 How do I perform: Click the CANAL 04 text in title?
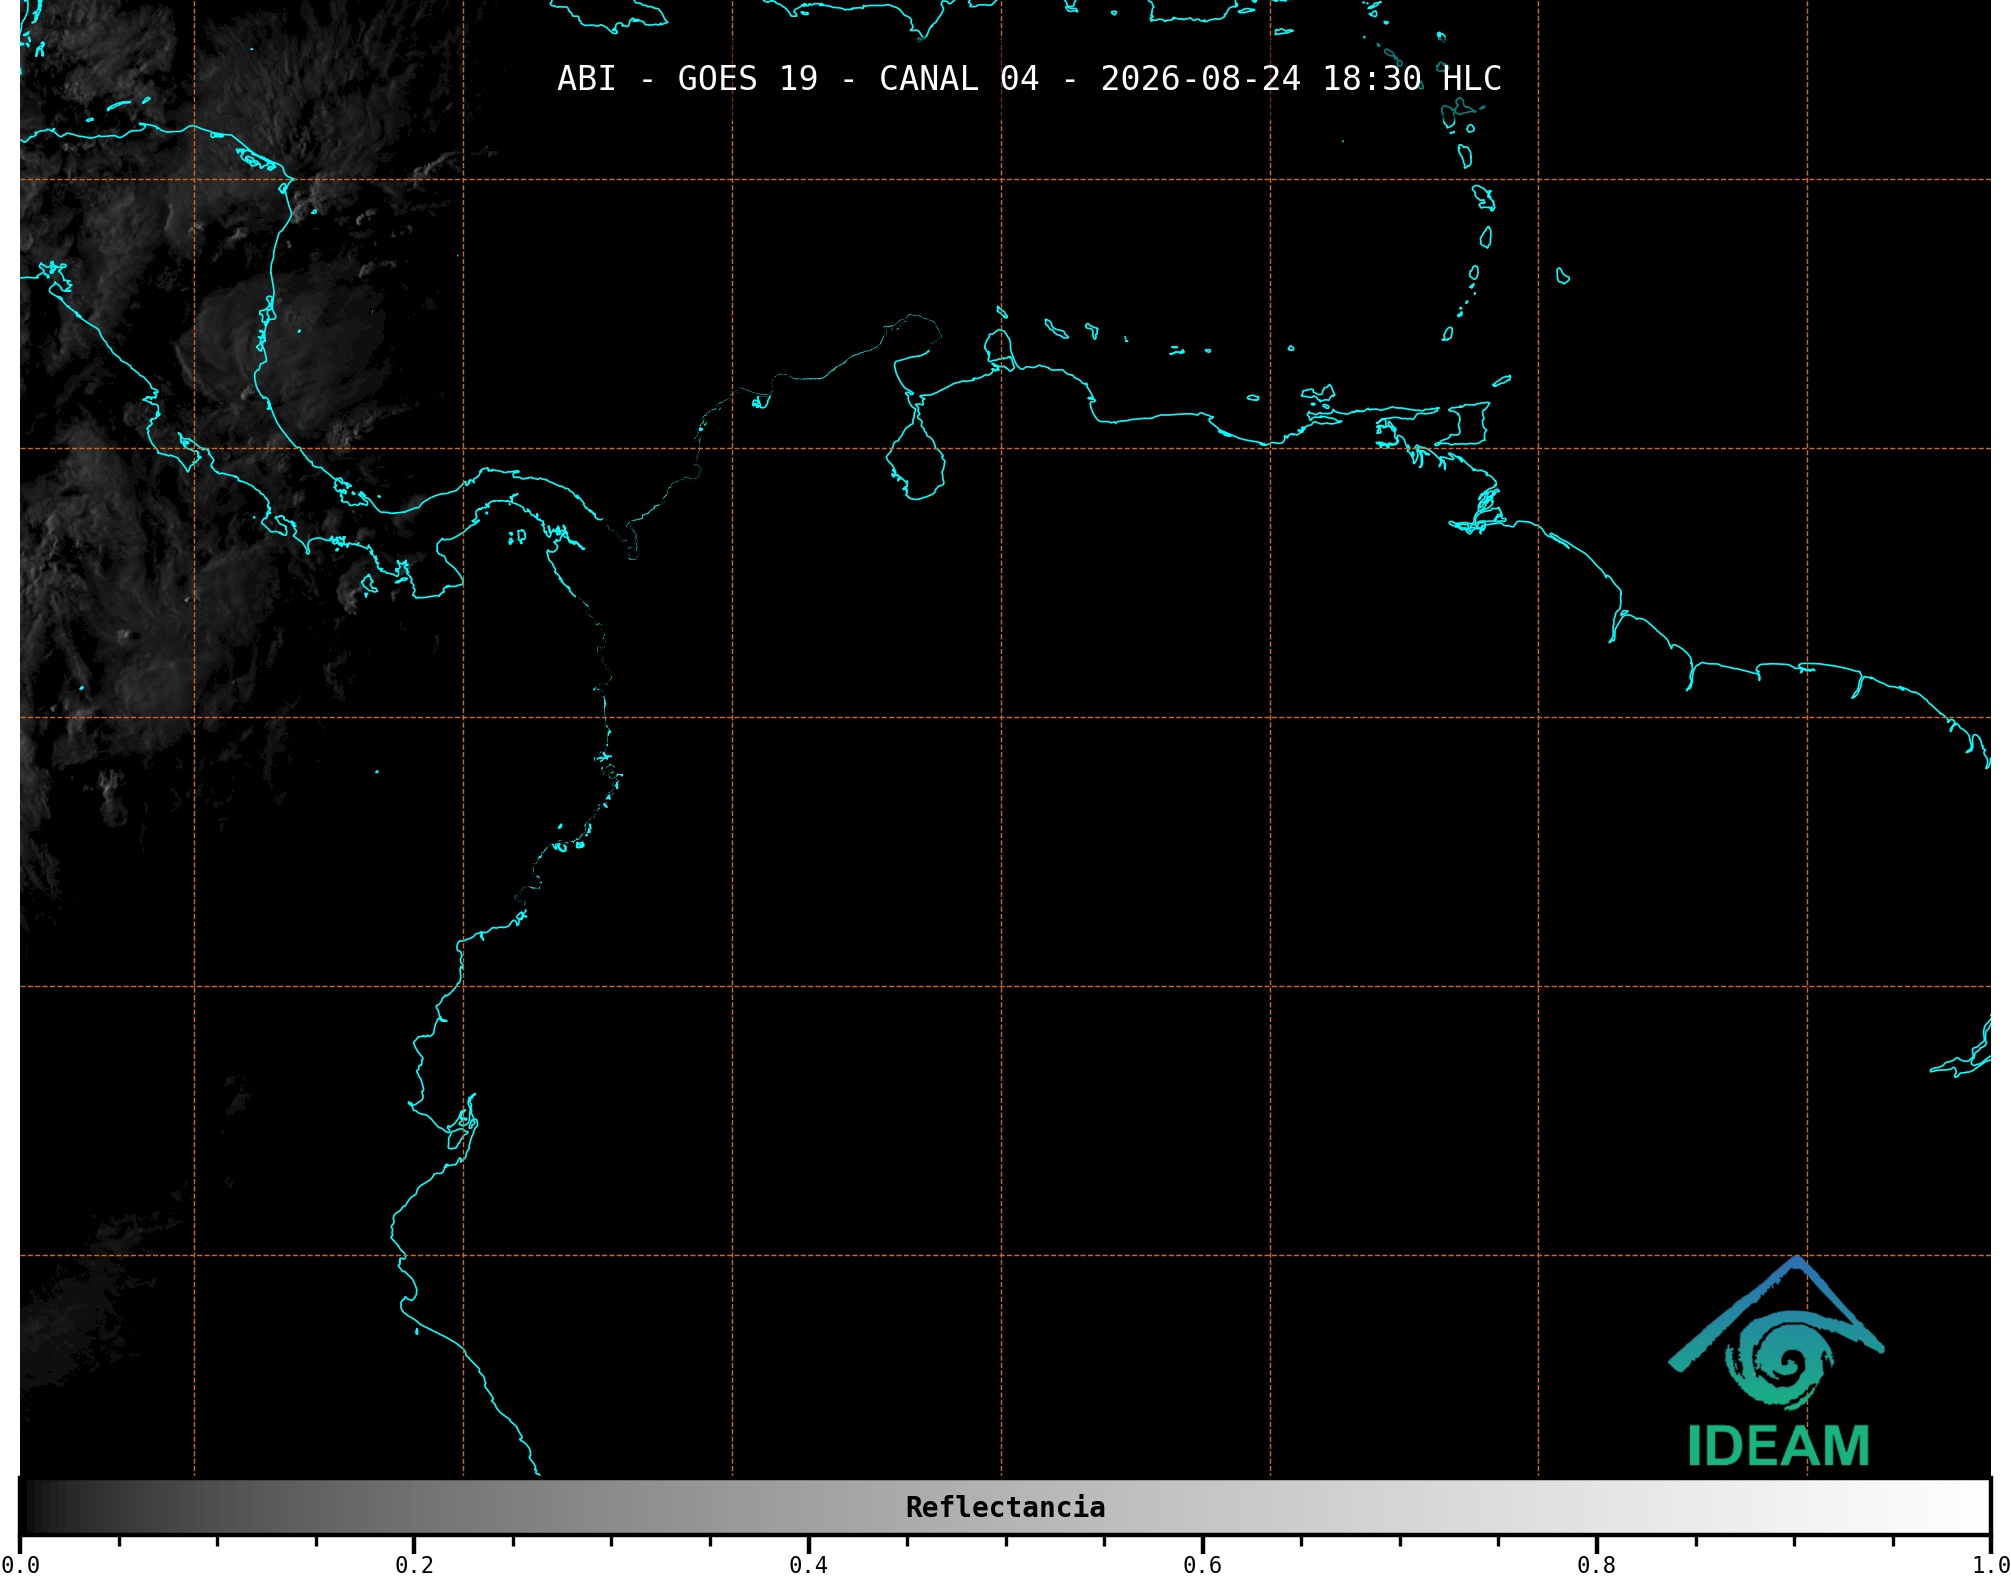pyautogui.click(x=959, y=78)
